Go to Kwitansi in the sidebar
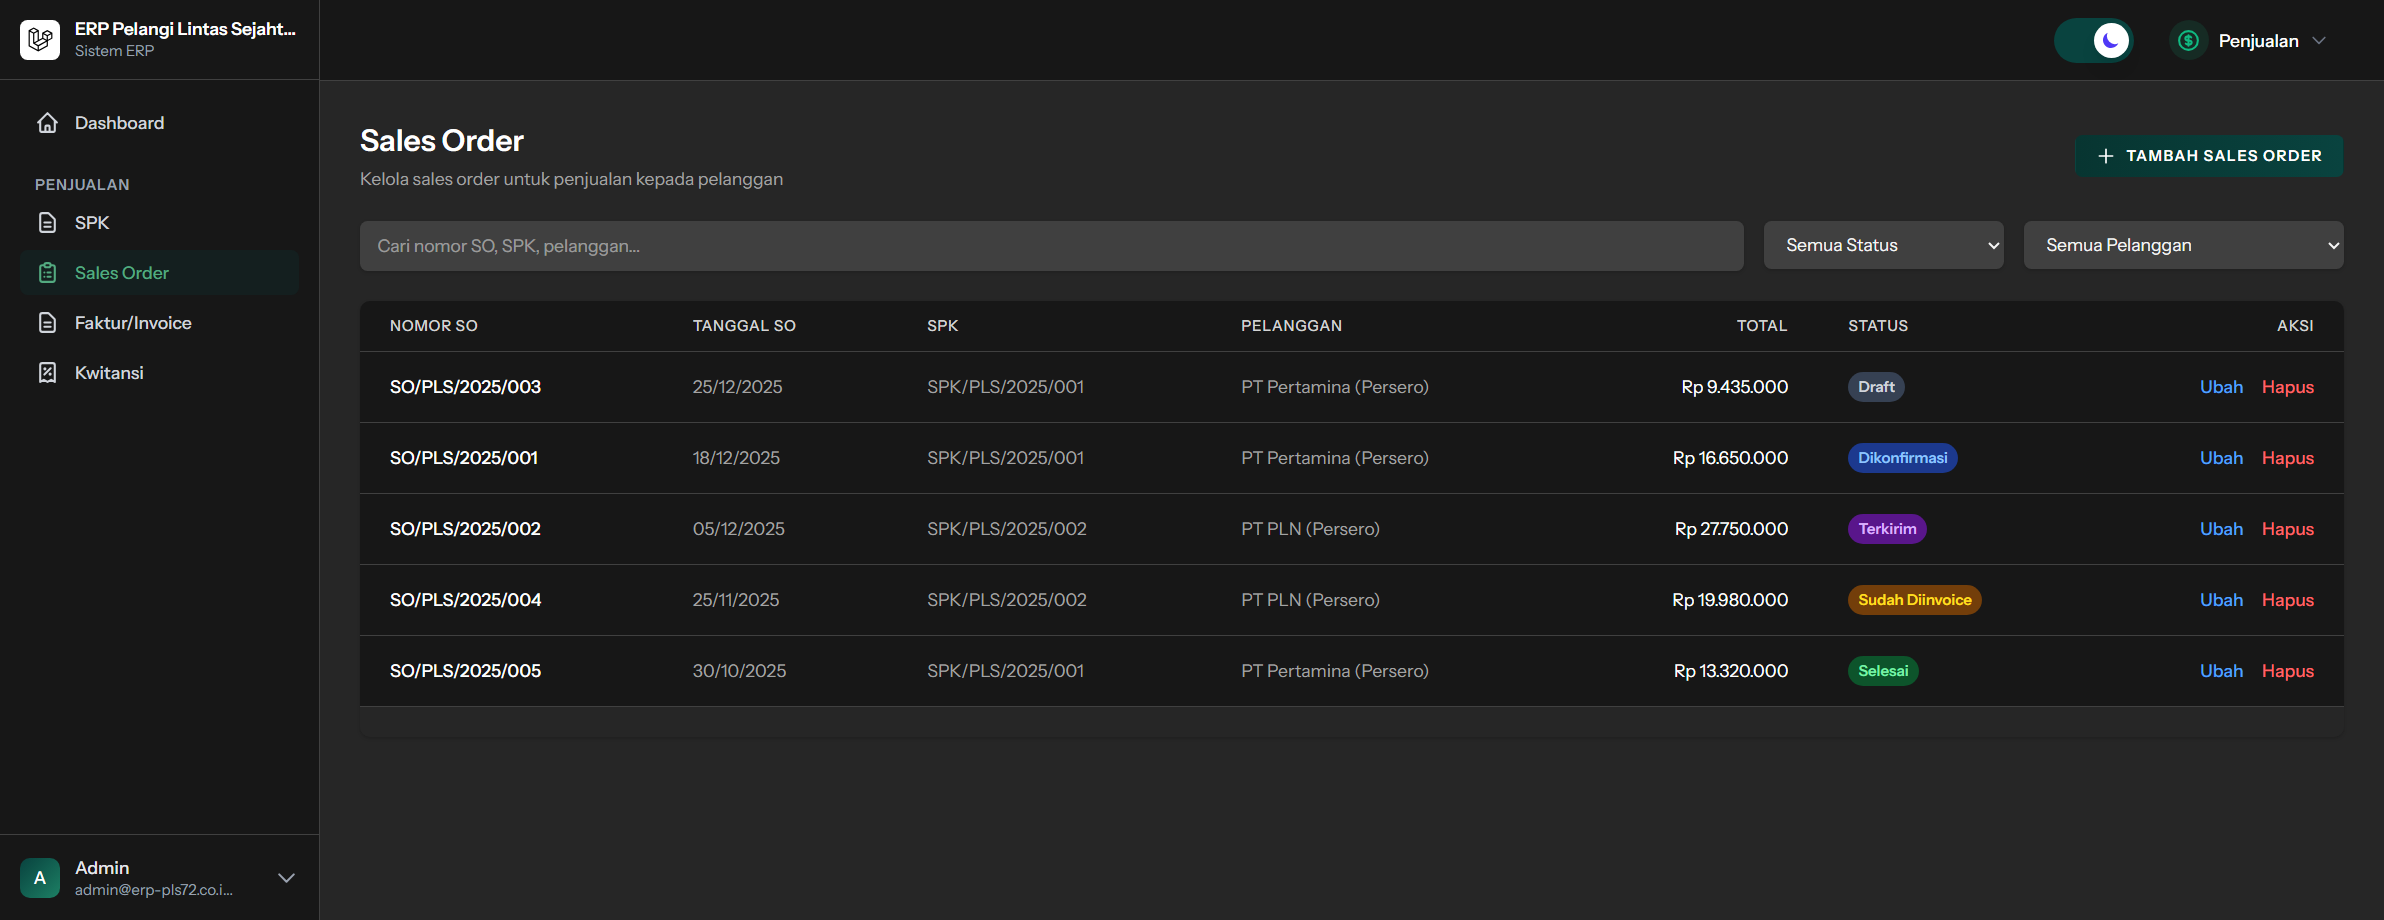This screenshot has width=2384, height=920. pyautogui.click(x=109, y=373)
